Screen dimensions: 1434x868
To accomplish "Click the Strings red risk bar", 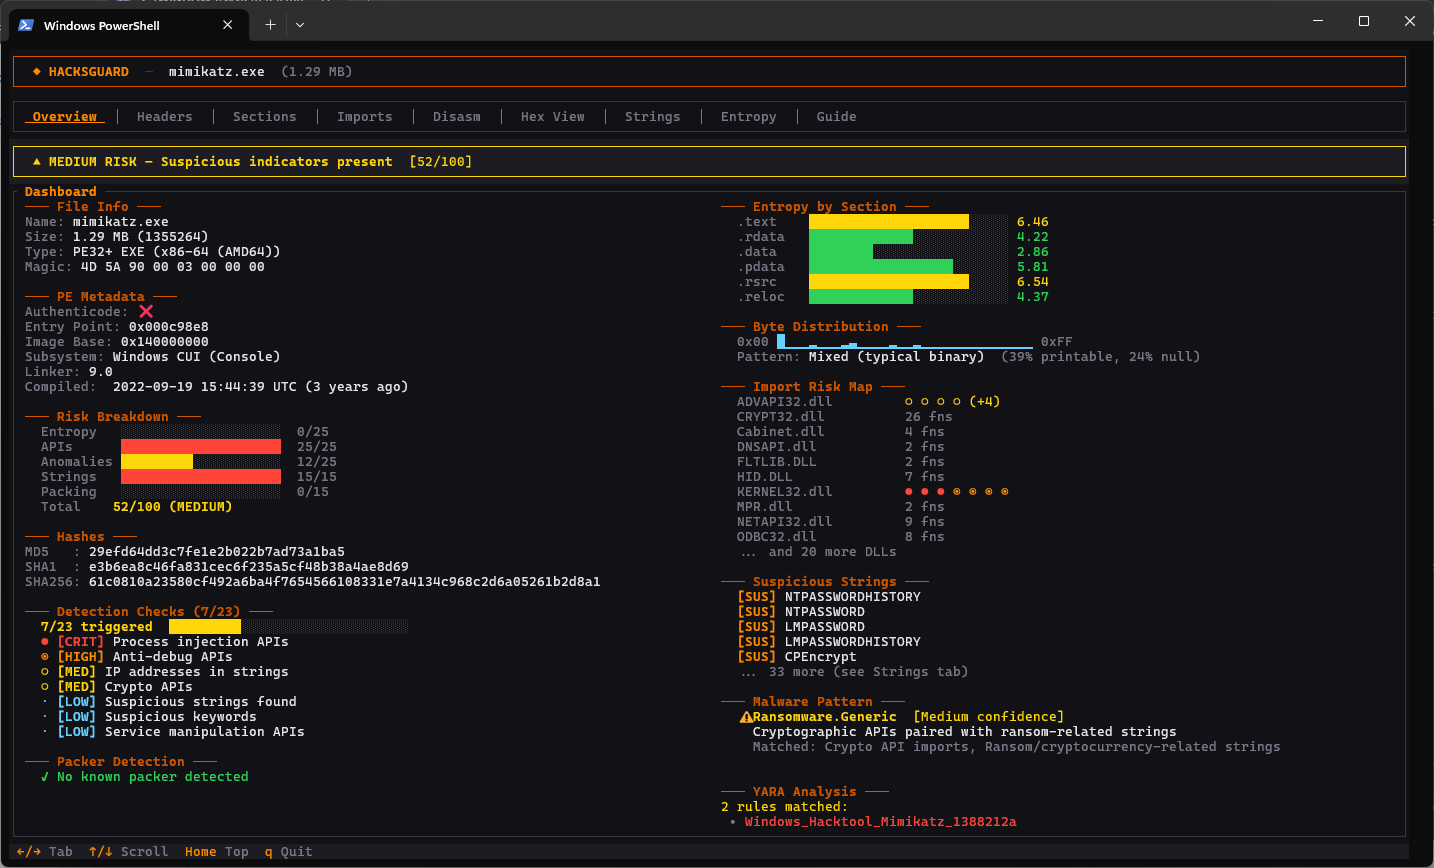I will pos(201,477).
